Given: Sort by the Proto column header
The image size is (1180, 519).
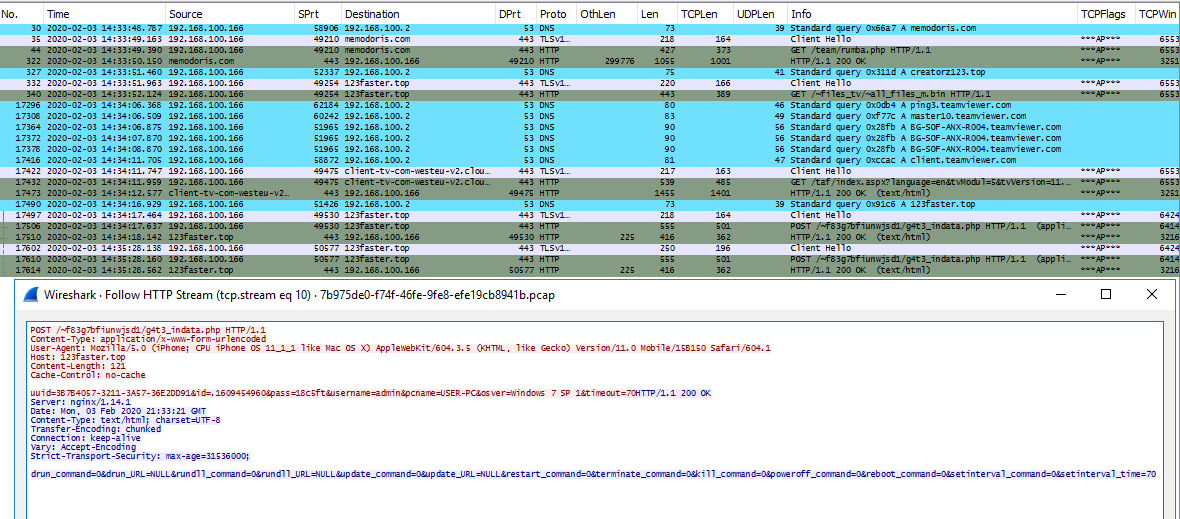Looking at the screenshot, I should tap(556, 14).
